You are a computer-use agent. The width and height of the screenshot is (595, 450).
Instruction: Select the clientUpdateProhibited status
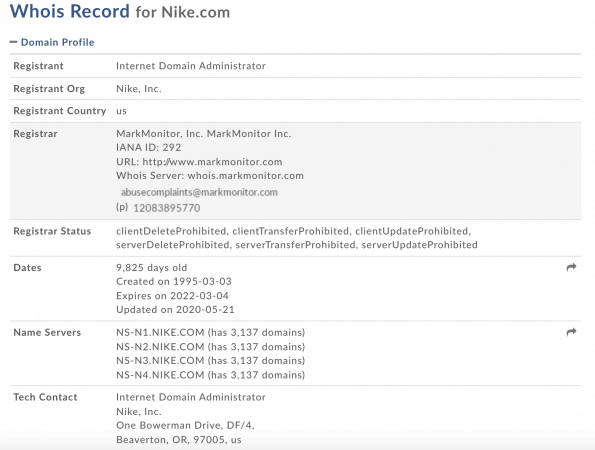tap(412, 231)
